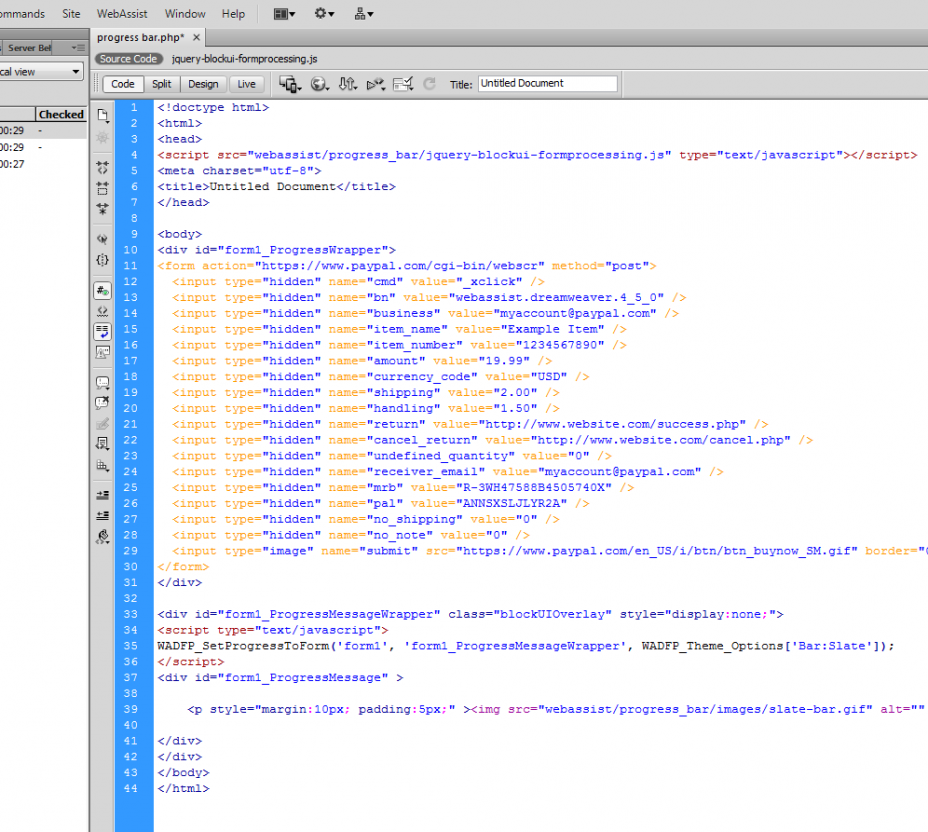Open Move or Convert CSS icon
The width and height of the screenshot is (928, 832).
pos(102,465)
